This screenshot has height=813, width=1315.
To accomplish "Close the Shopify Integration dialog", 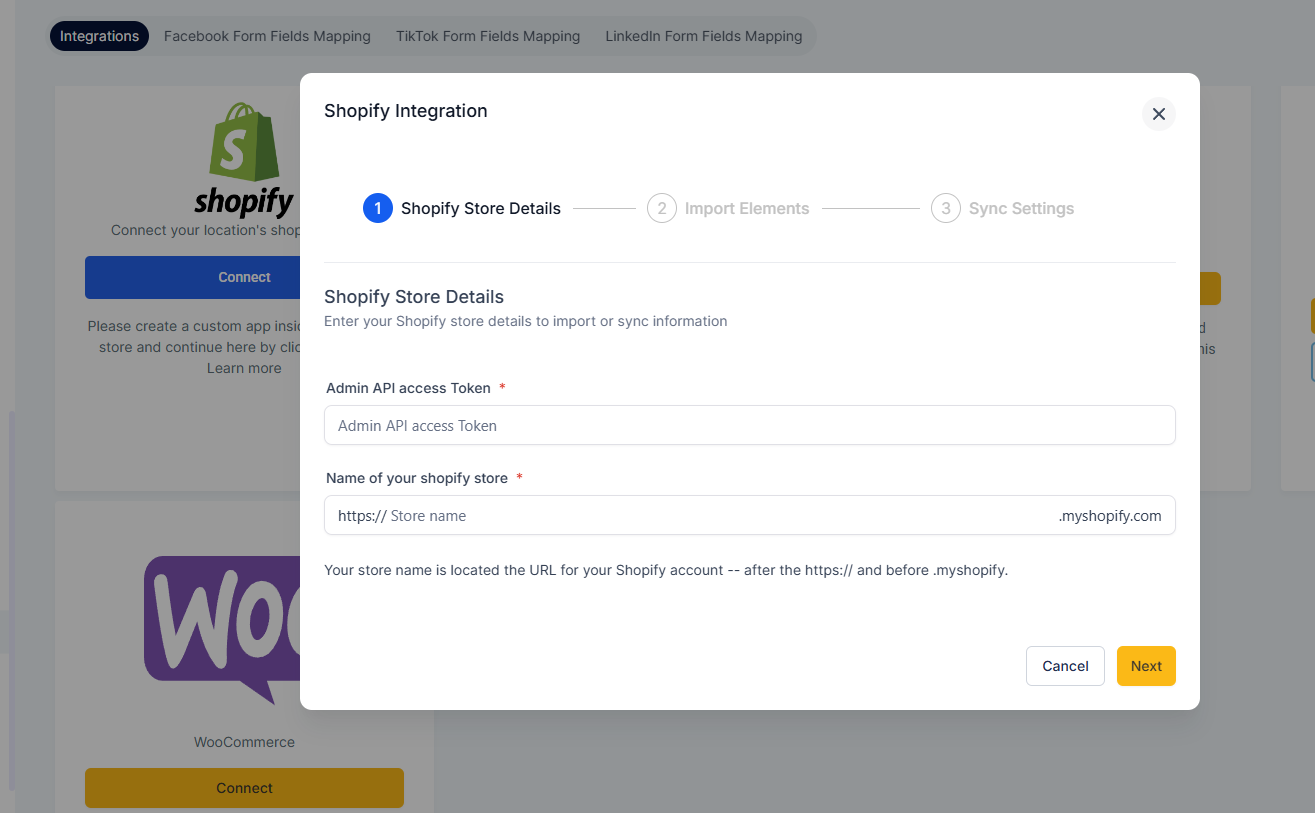I will pos(1158,114).
